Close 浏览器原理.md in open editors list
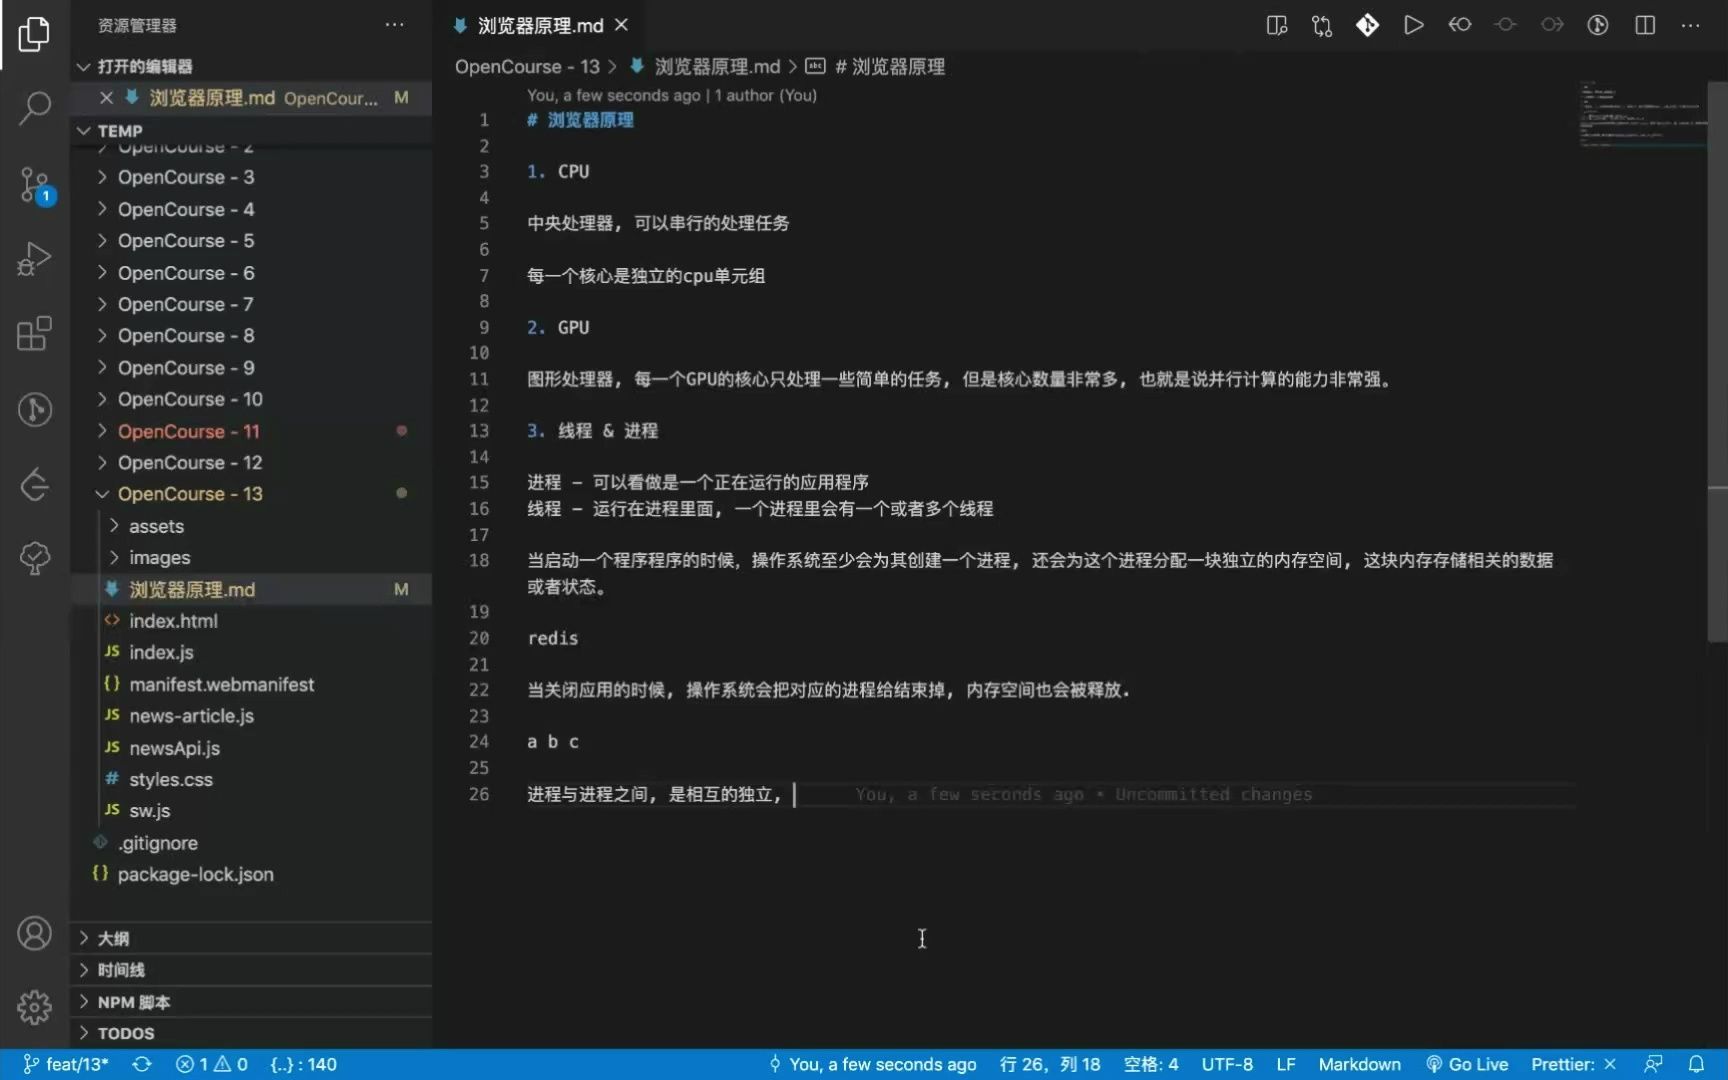This screenshot has height=1080, width=1728. [106, 98]
